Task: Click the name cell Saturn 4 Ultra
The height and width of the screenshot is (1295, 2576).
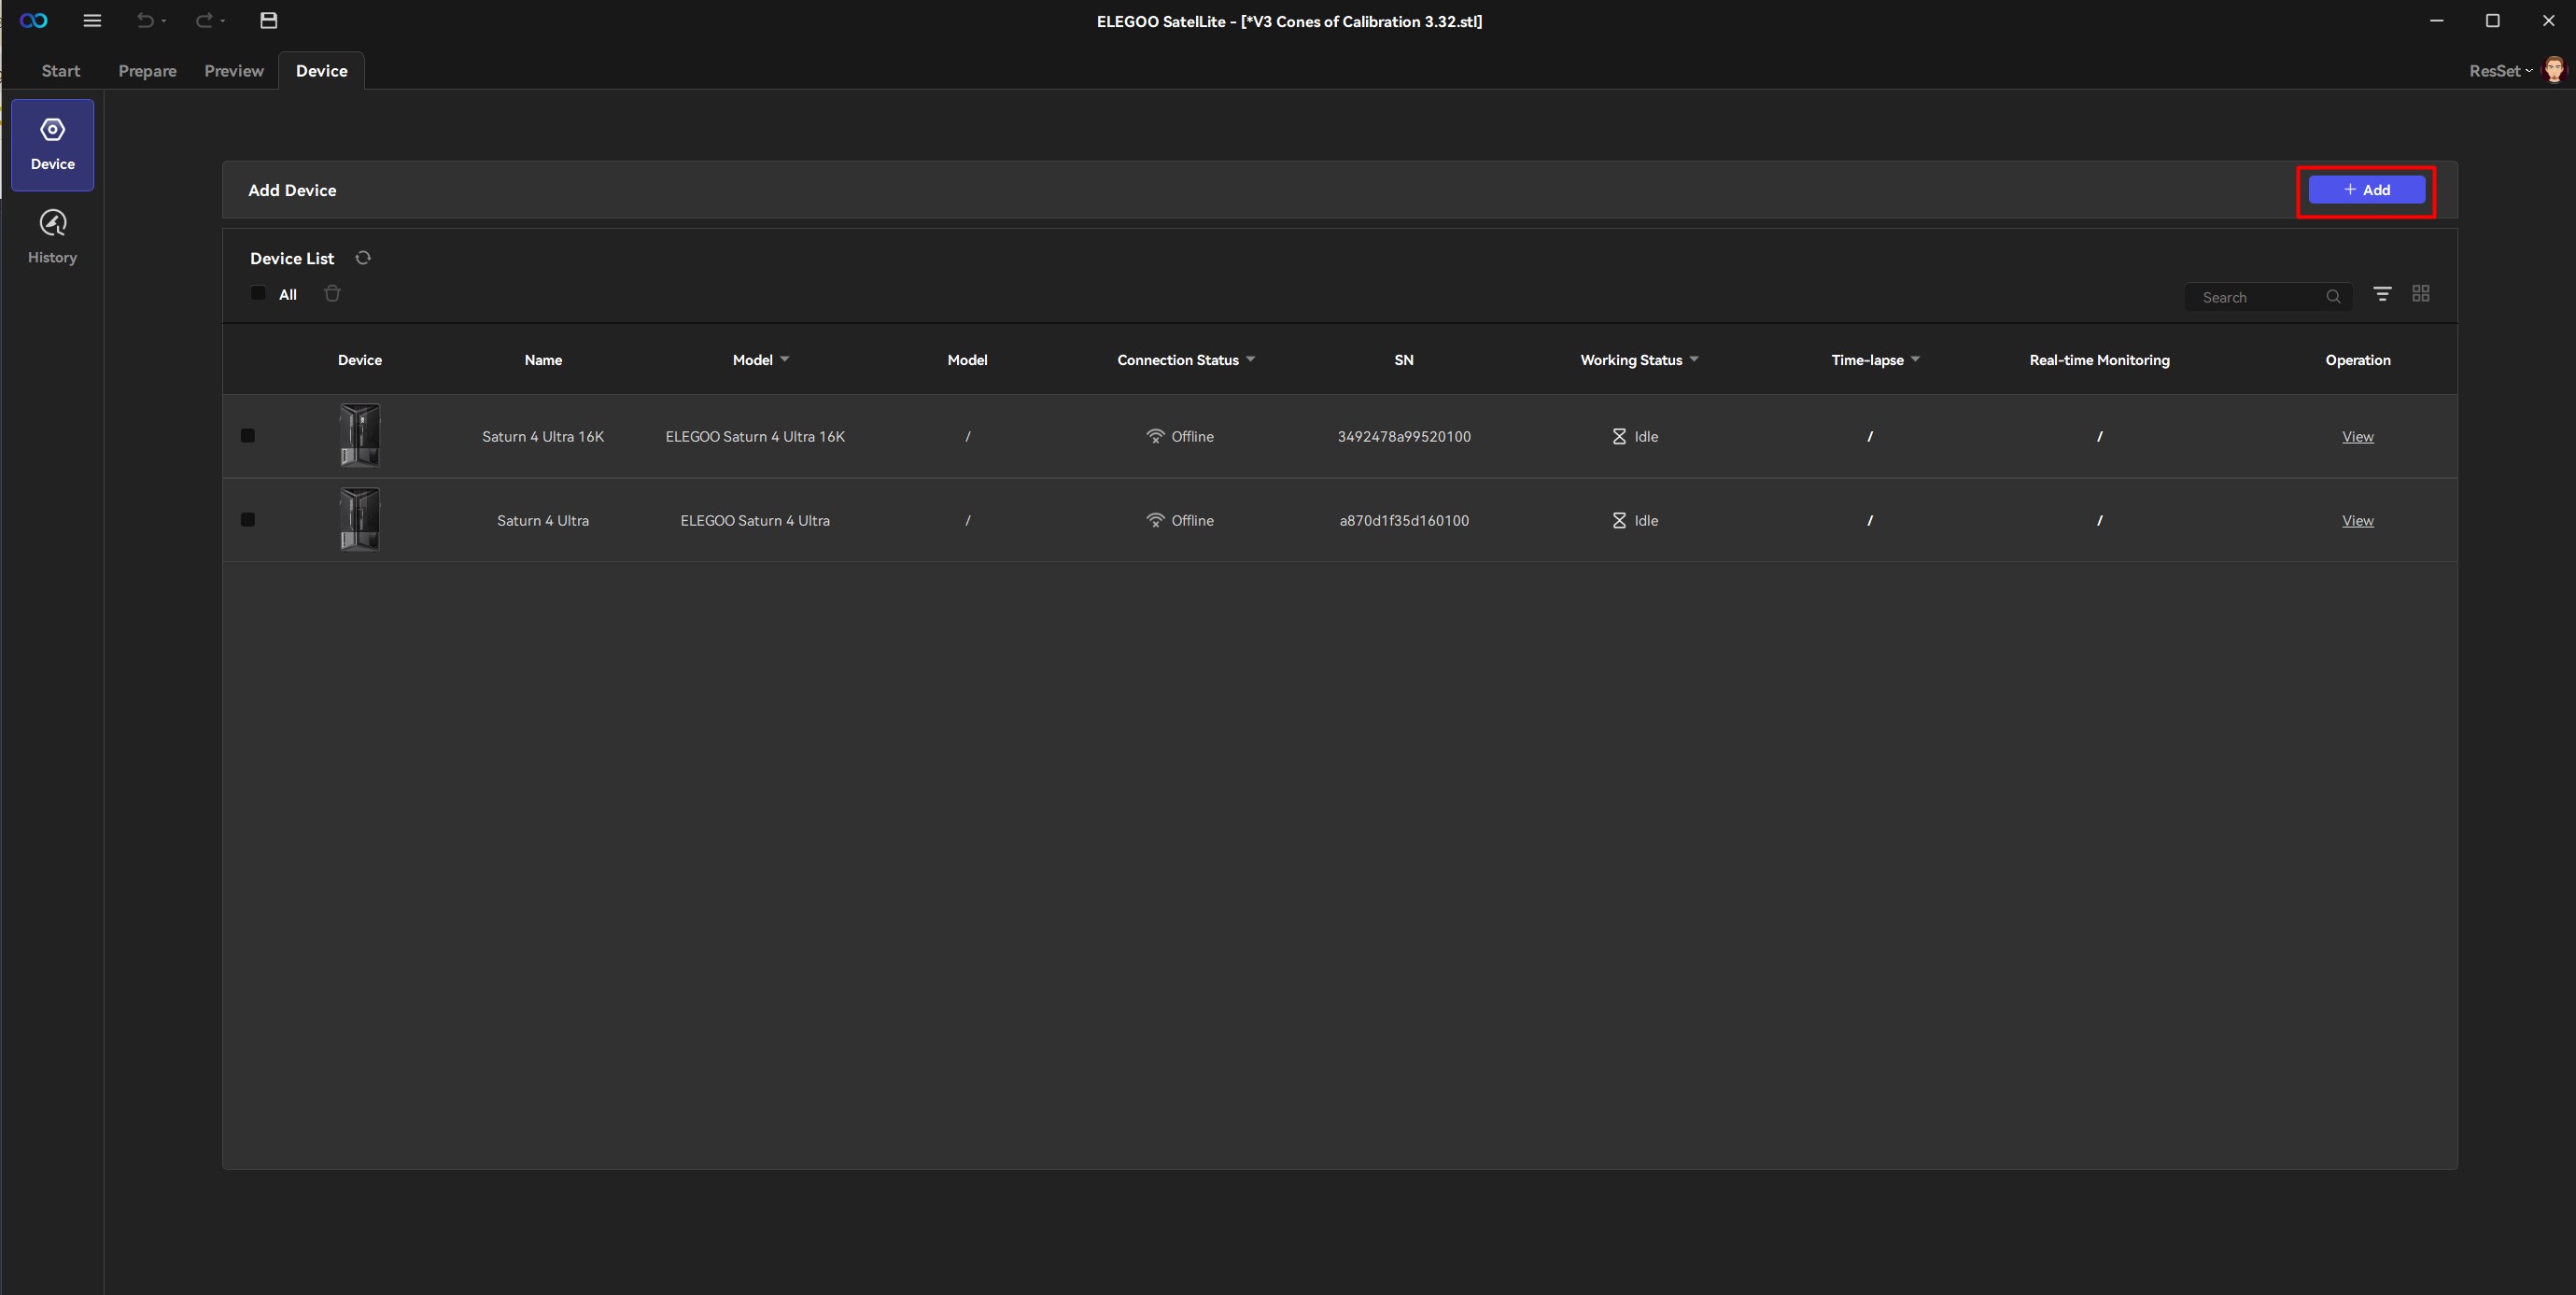Action: 543,521
